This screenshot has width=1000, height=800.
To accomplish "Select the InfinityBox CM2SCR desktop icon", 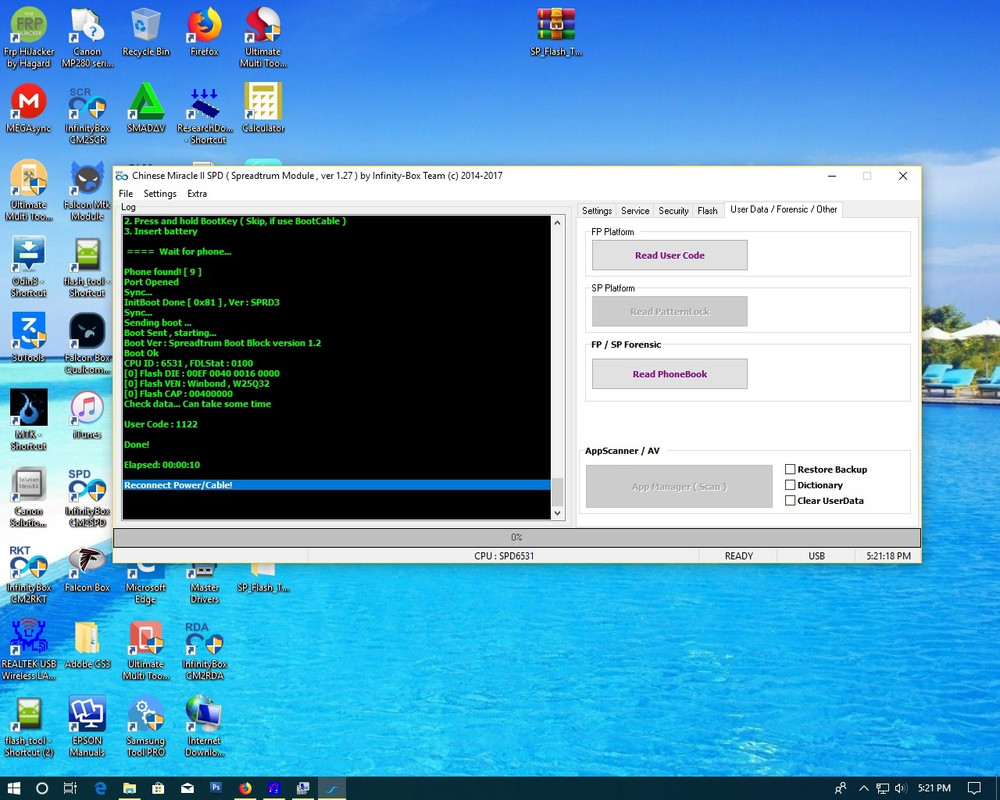I will pyautogui.click(x=87, y=114).
